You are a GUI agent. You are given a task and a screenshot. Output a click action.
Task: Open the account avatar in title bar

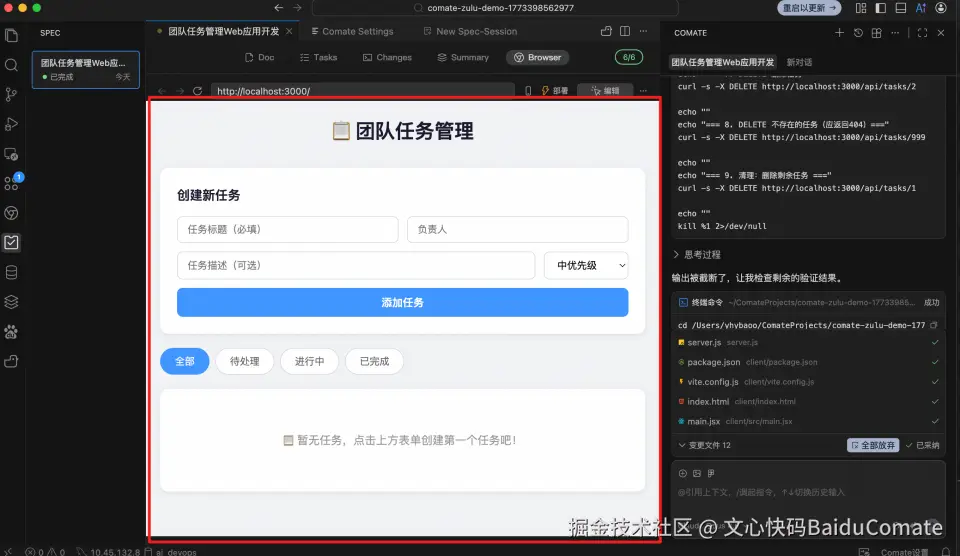pos(941,8)
